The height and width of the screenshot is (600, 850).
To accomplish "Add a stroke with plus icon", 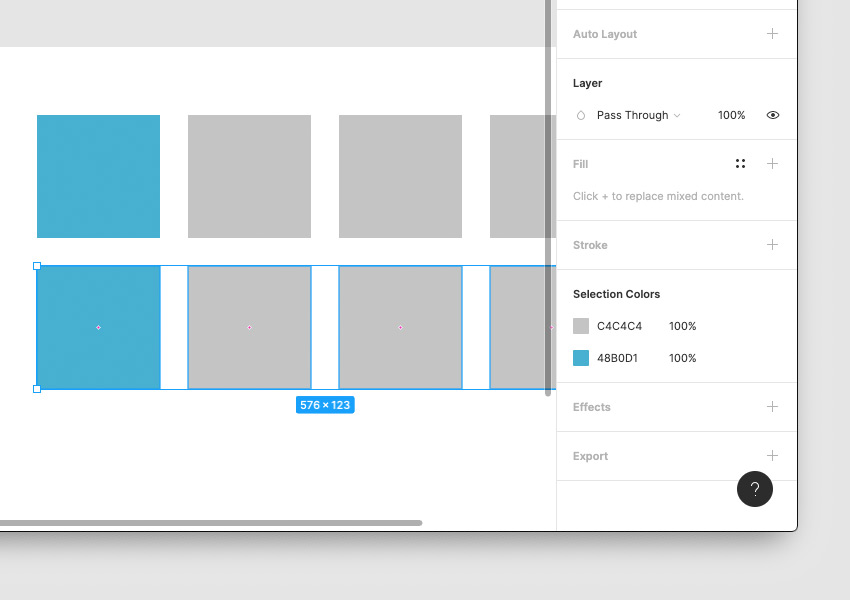I will (772, 245).
